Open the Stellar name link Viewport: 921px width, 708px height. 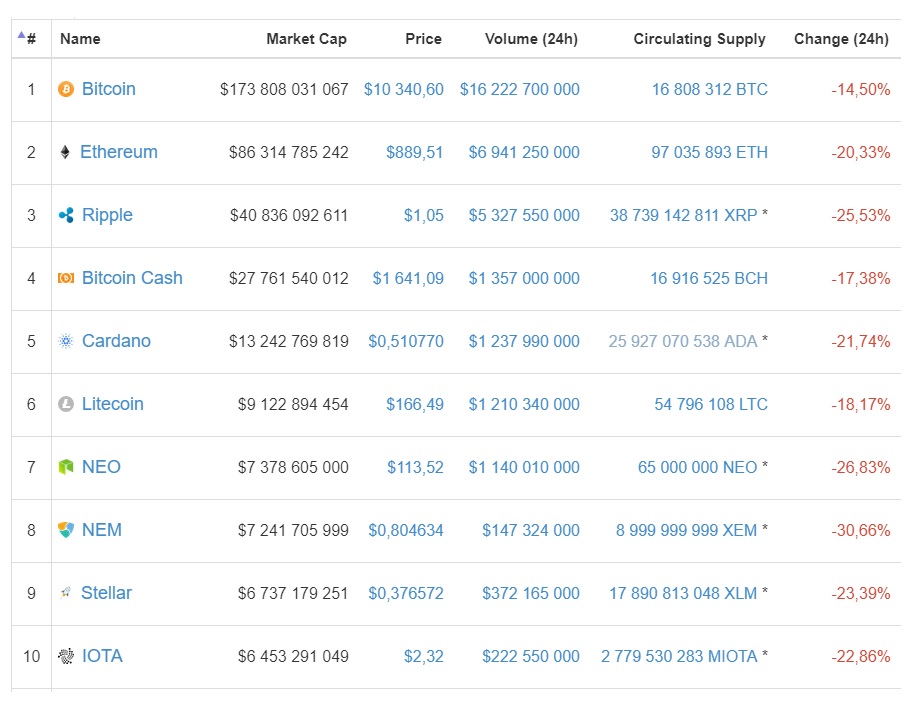click(x=106, y=592)
